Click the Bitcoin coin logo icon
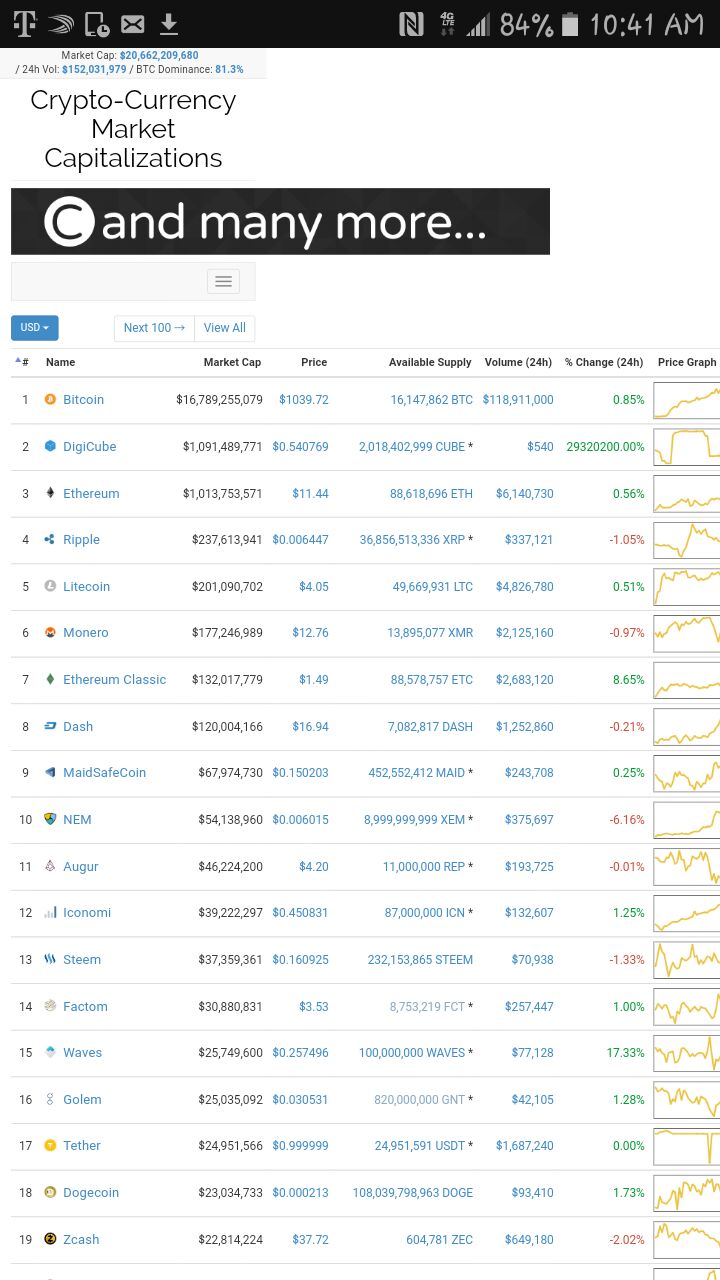720x1280 pixels. (50, 399)
